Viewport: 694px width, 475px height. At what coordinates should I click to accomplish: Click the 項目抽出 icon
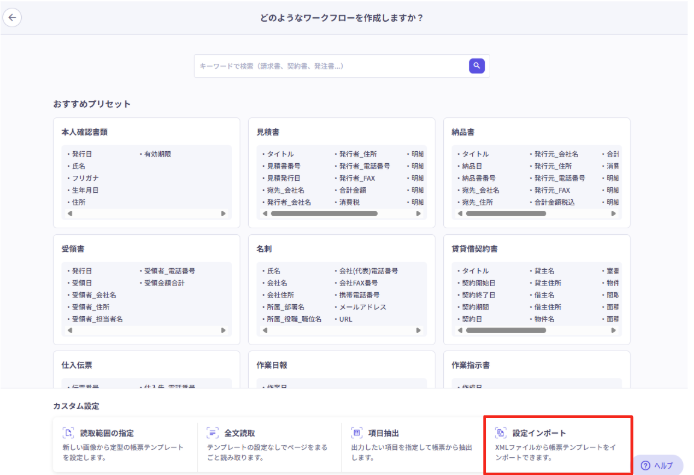[x=356, y=433]
